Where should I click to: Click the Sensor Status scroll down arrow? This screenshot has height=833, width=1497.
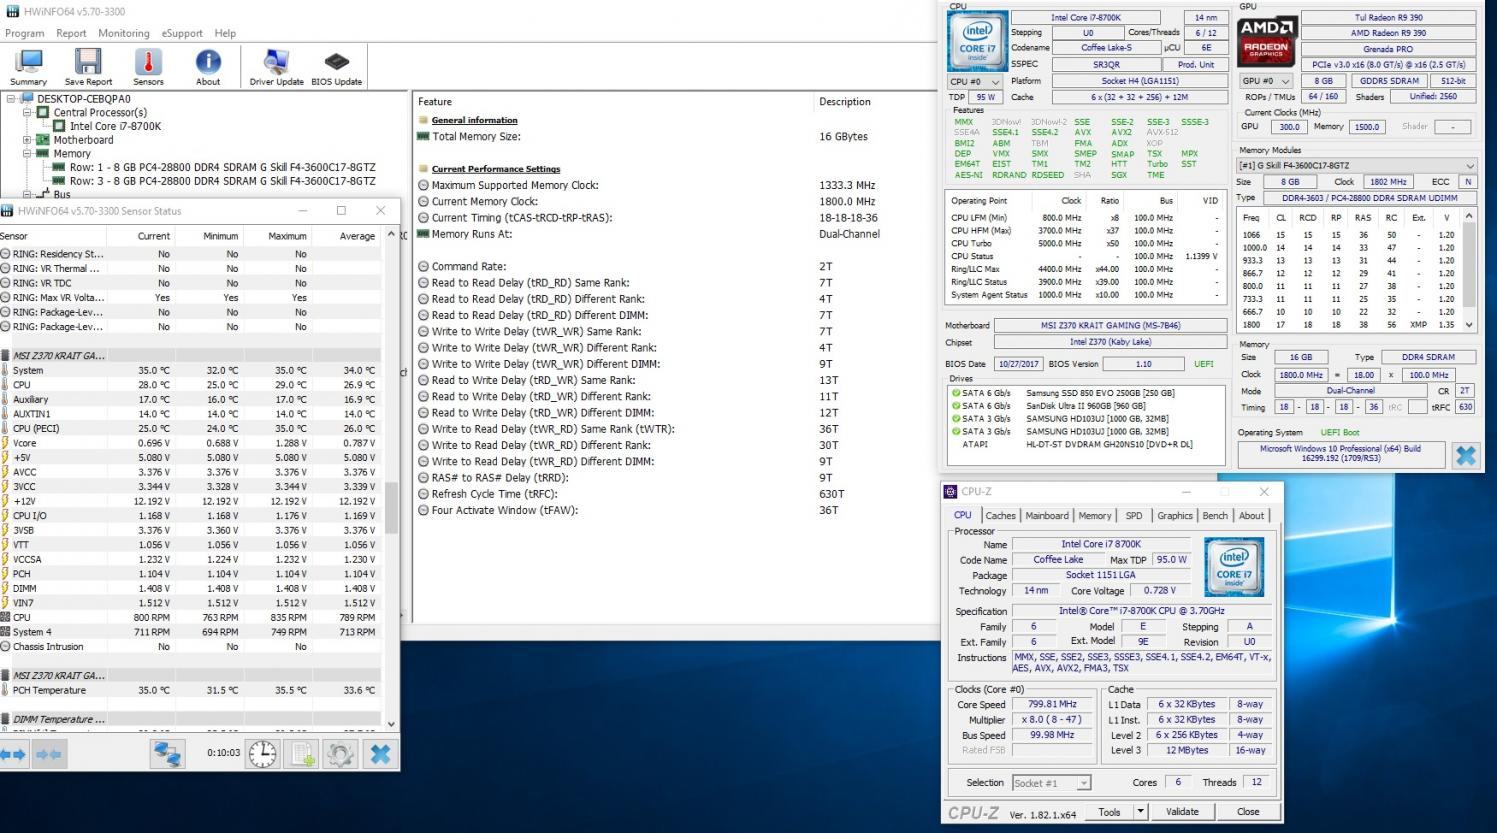[391, 724]
